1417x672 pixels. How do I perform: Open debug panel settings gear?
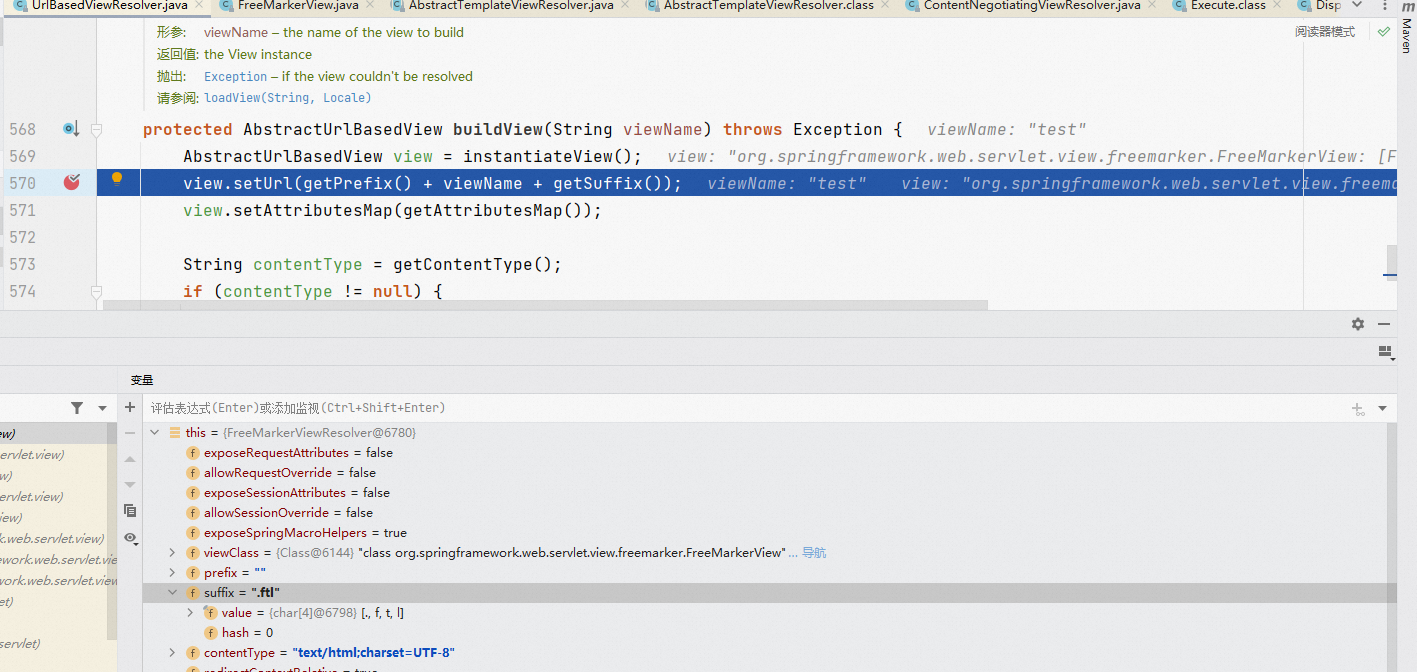1358,324
